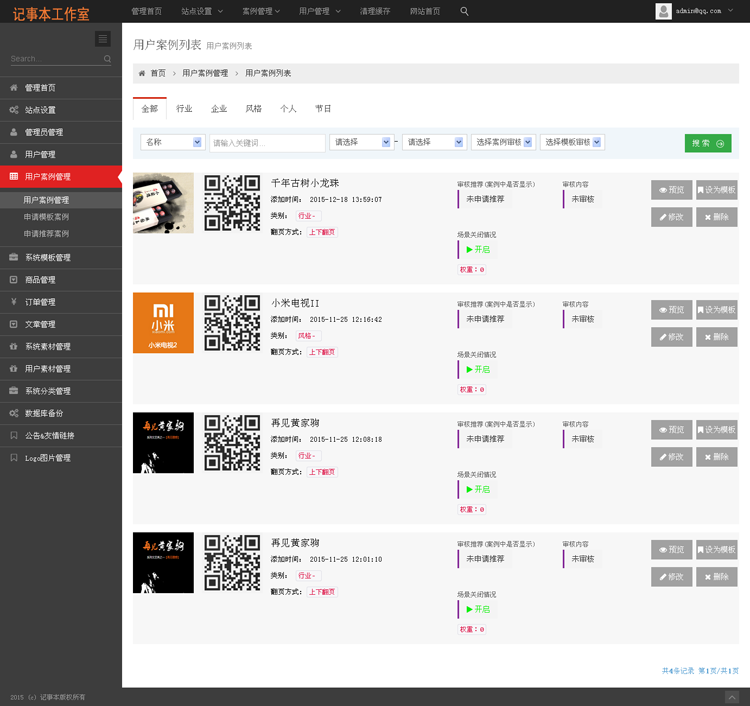This screenshot has height=706, width=750.
Task: Click the home icon in breadcrumb
Action: pyautogui.click(x=142, y=73)
